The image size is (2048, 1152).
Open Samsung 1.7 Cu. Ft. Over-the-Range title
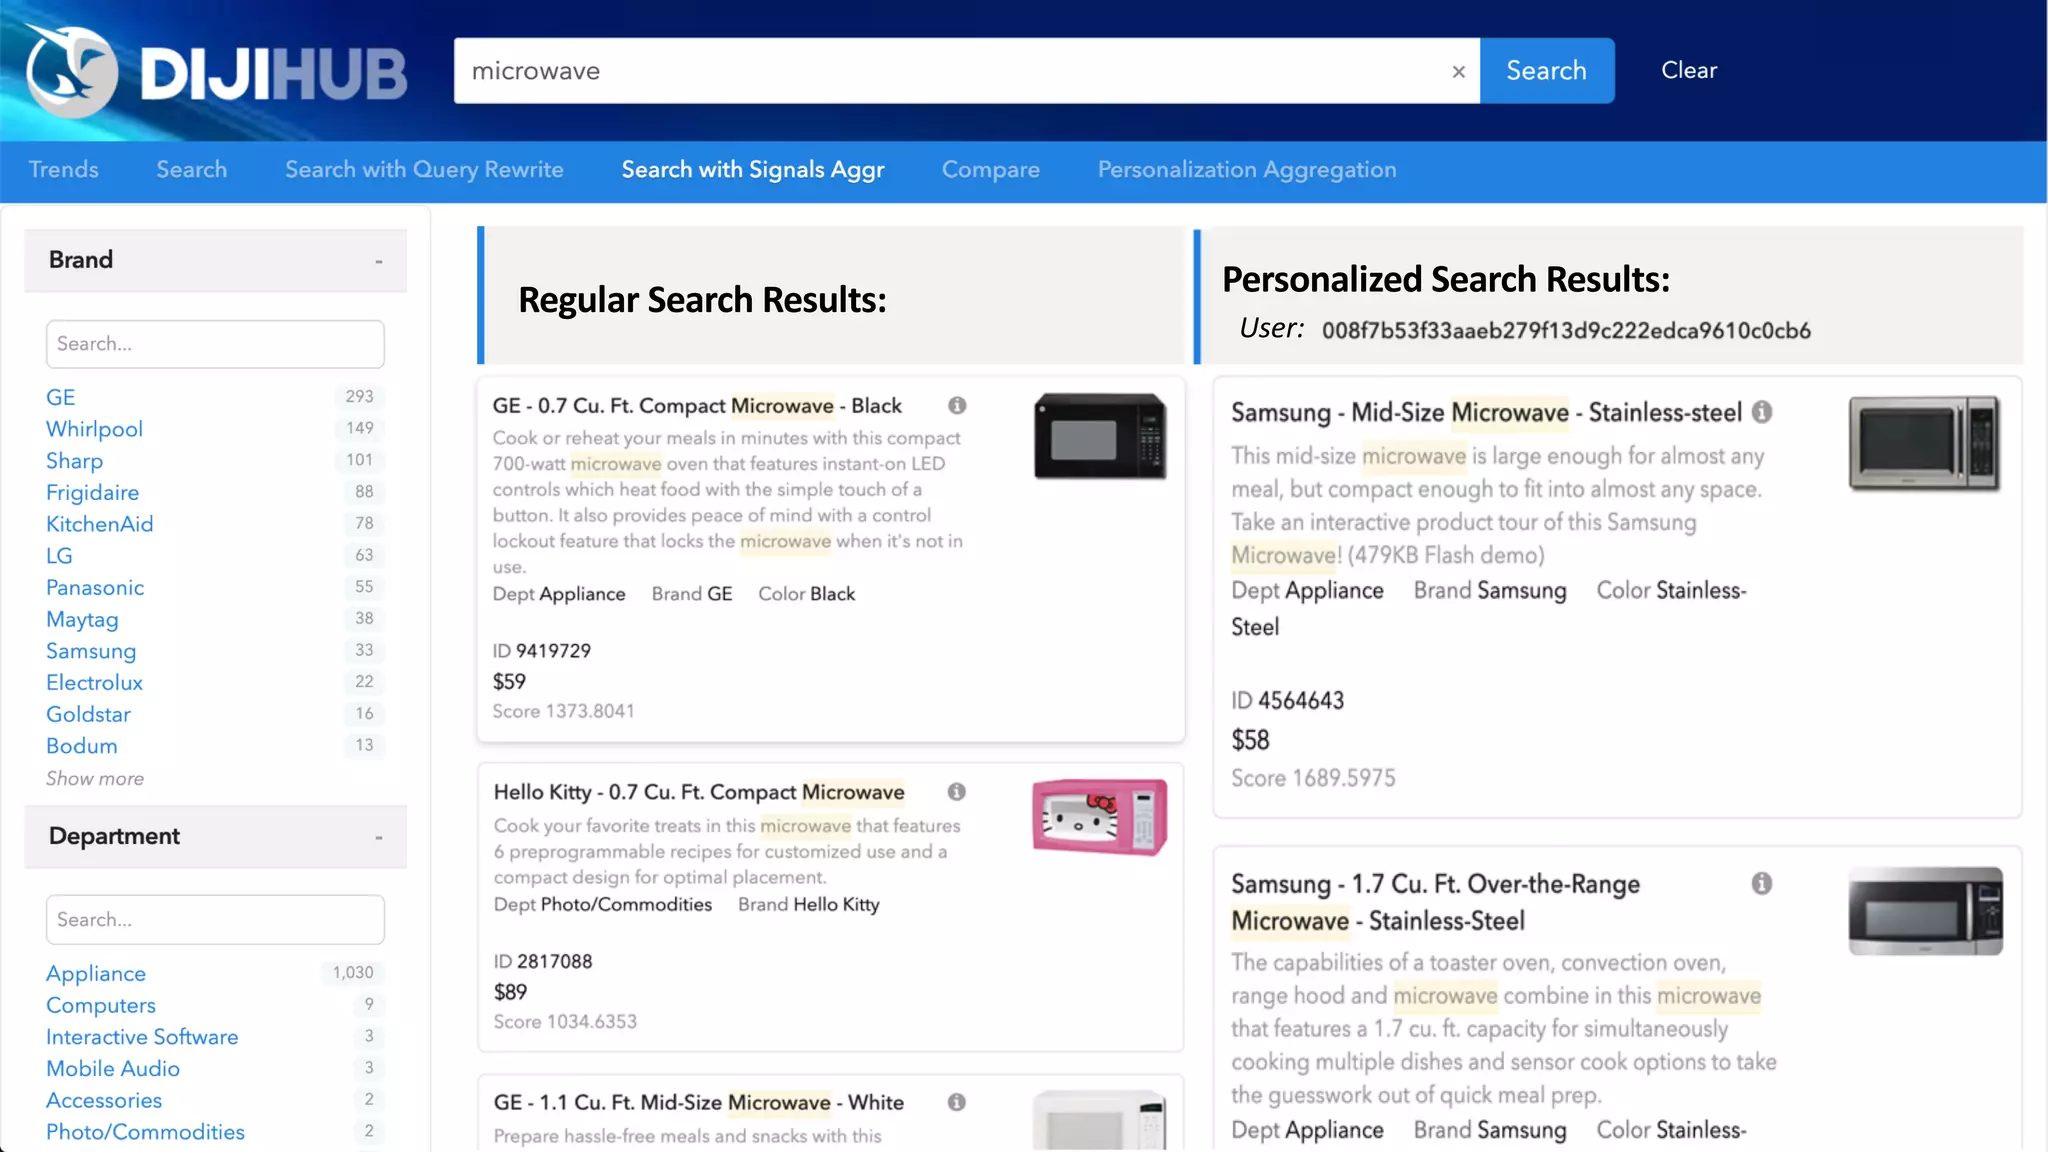click(x=1435, y=902)
